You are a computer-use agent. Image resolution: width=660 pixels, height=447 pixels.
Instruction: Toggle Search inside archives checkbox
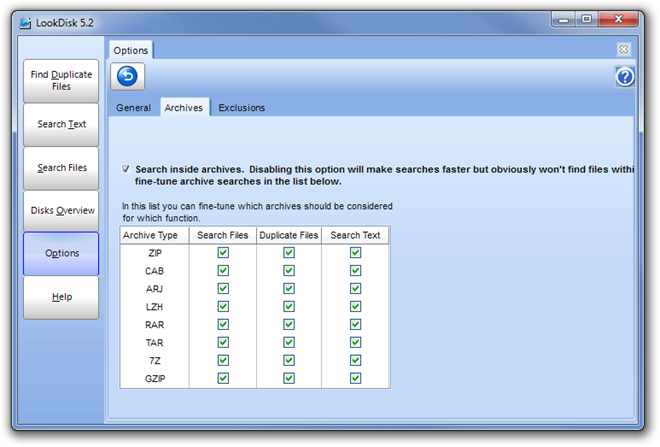pos(125,169)
